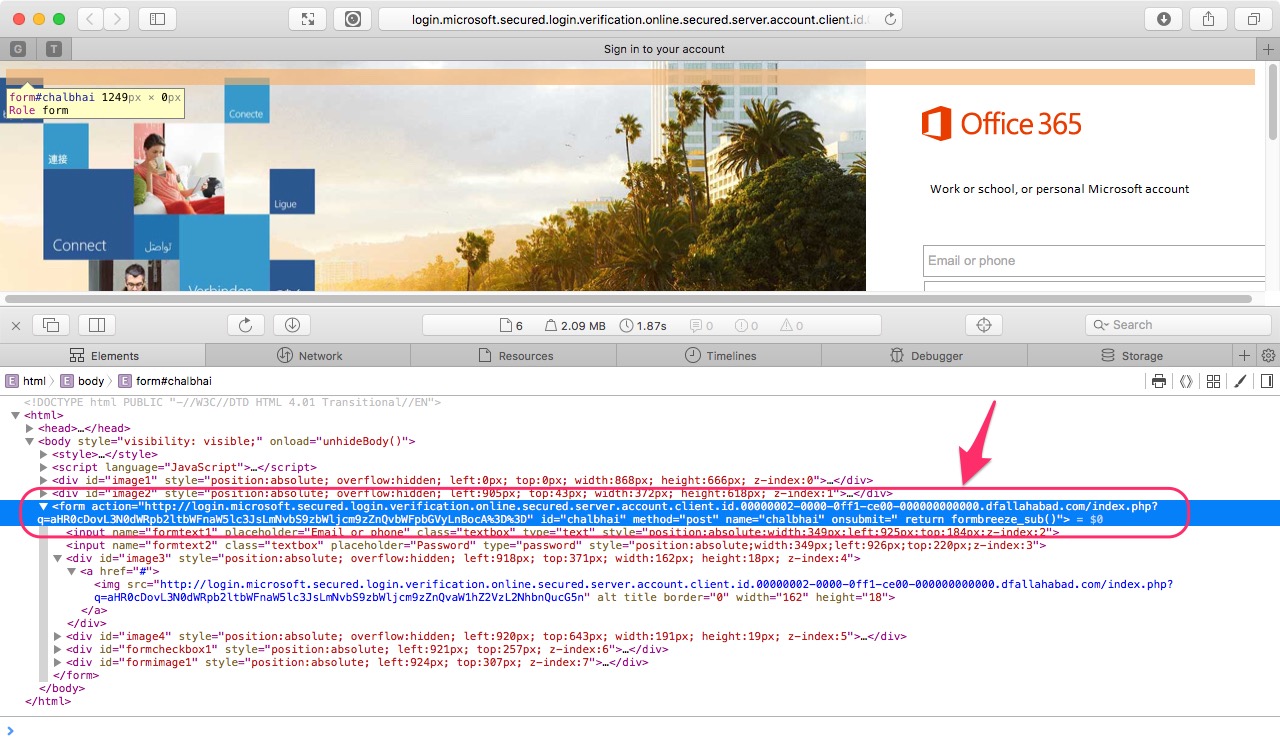The height and width of the screenshot is (746, 1280).
Task: Open the Storage tab
Action: [x=1131, y=355]
